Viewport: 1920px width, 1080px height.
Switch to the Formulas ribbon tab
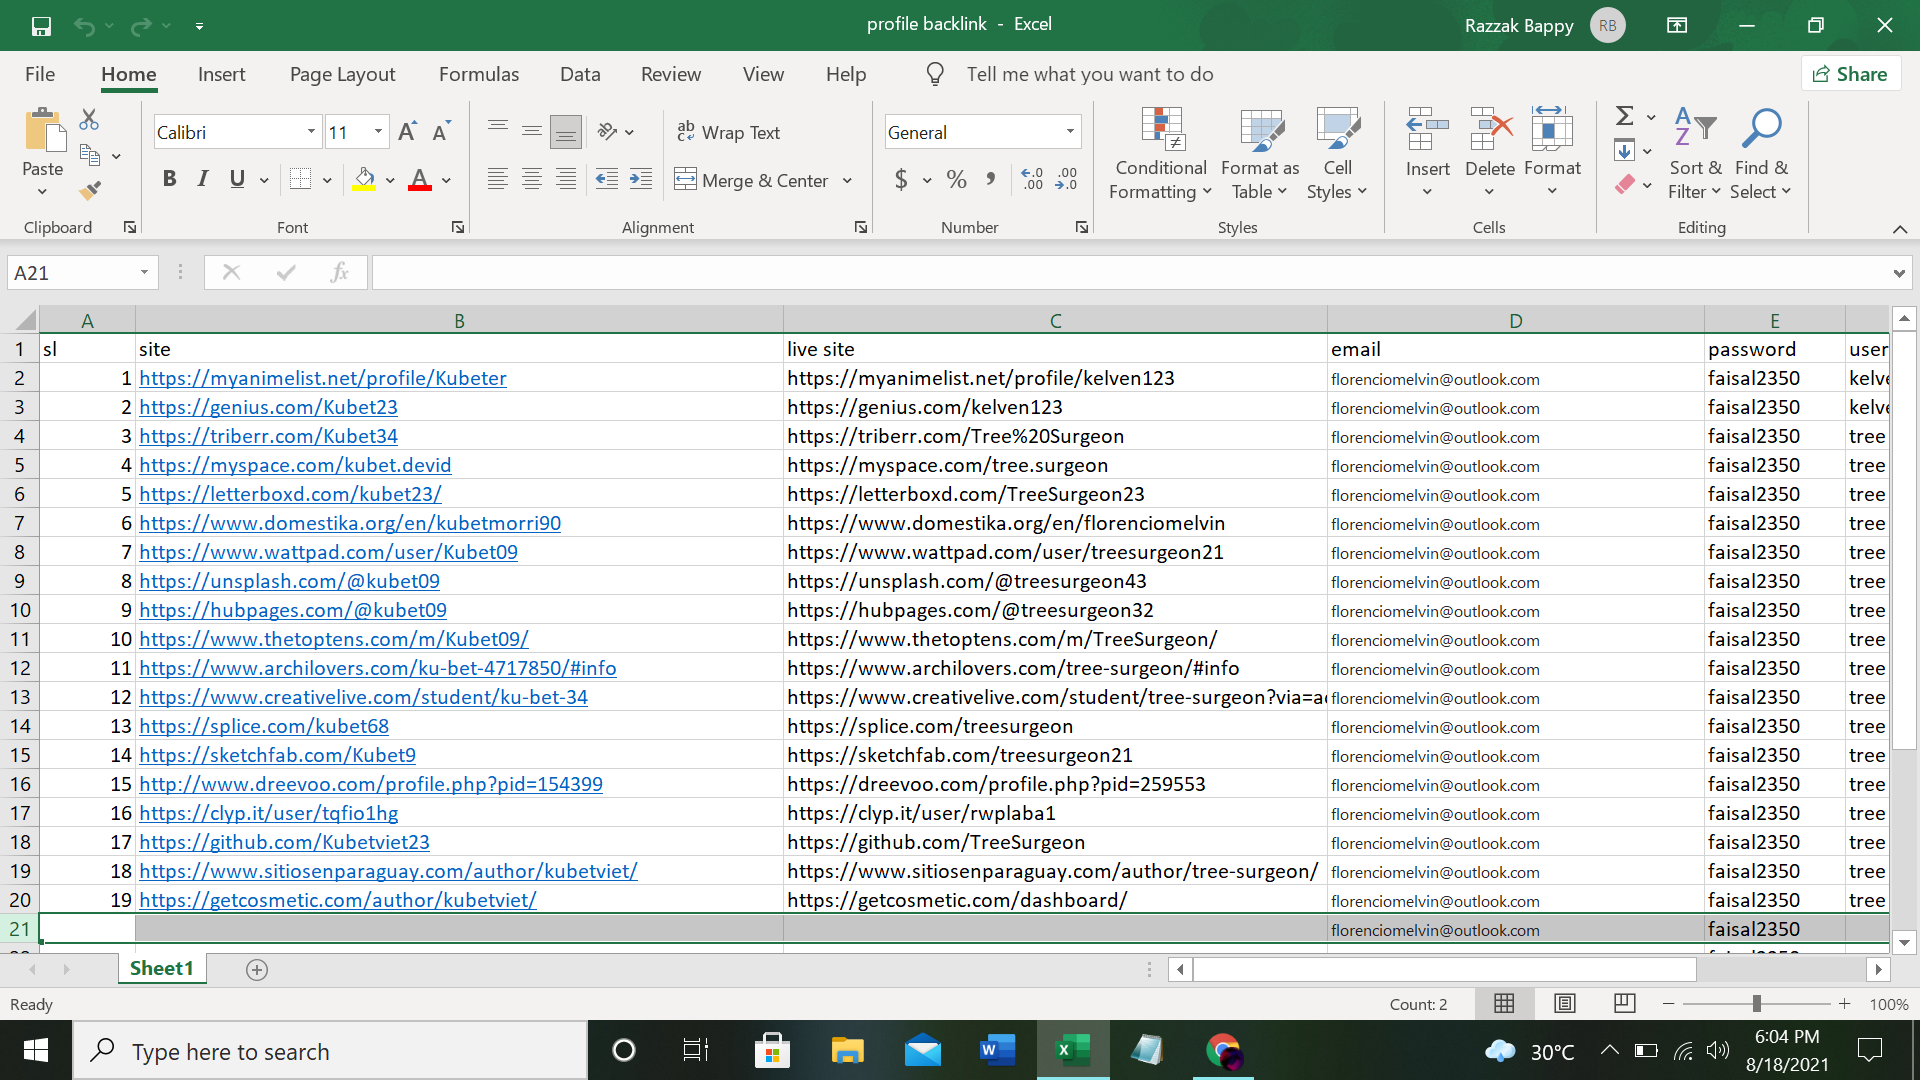pos(479,73)
